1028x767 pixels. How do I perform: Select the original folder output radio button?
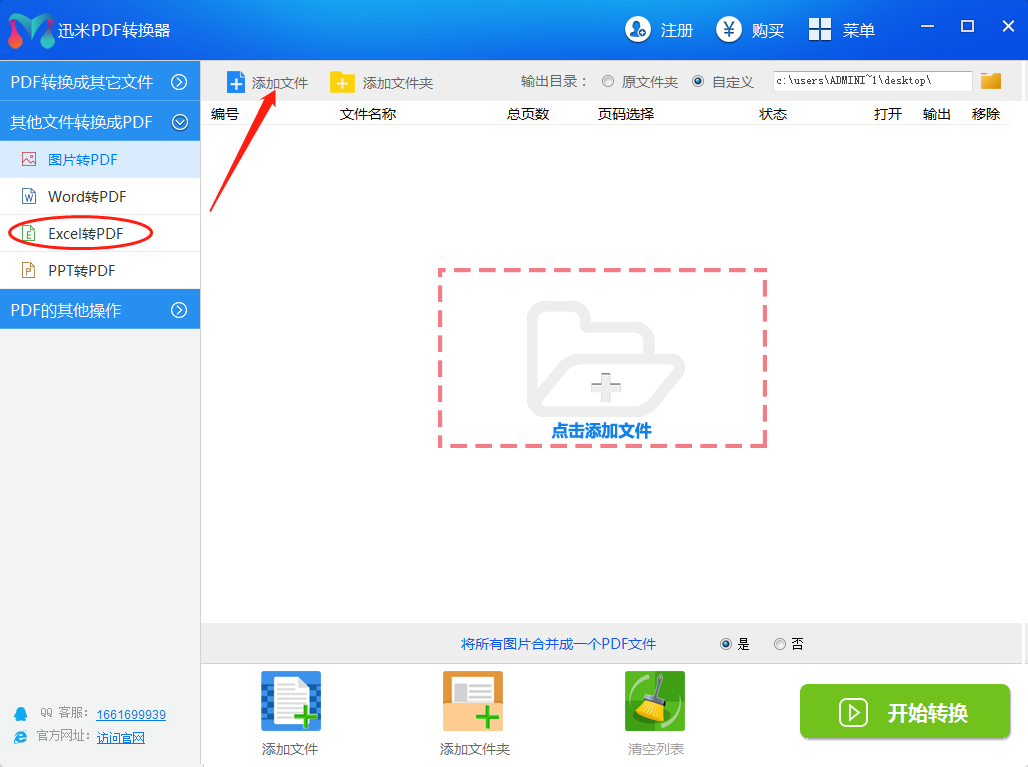608,82
